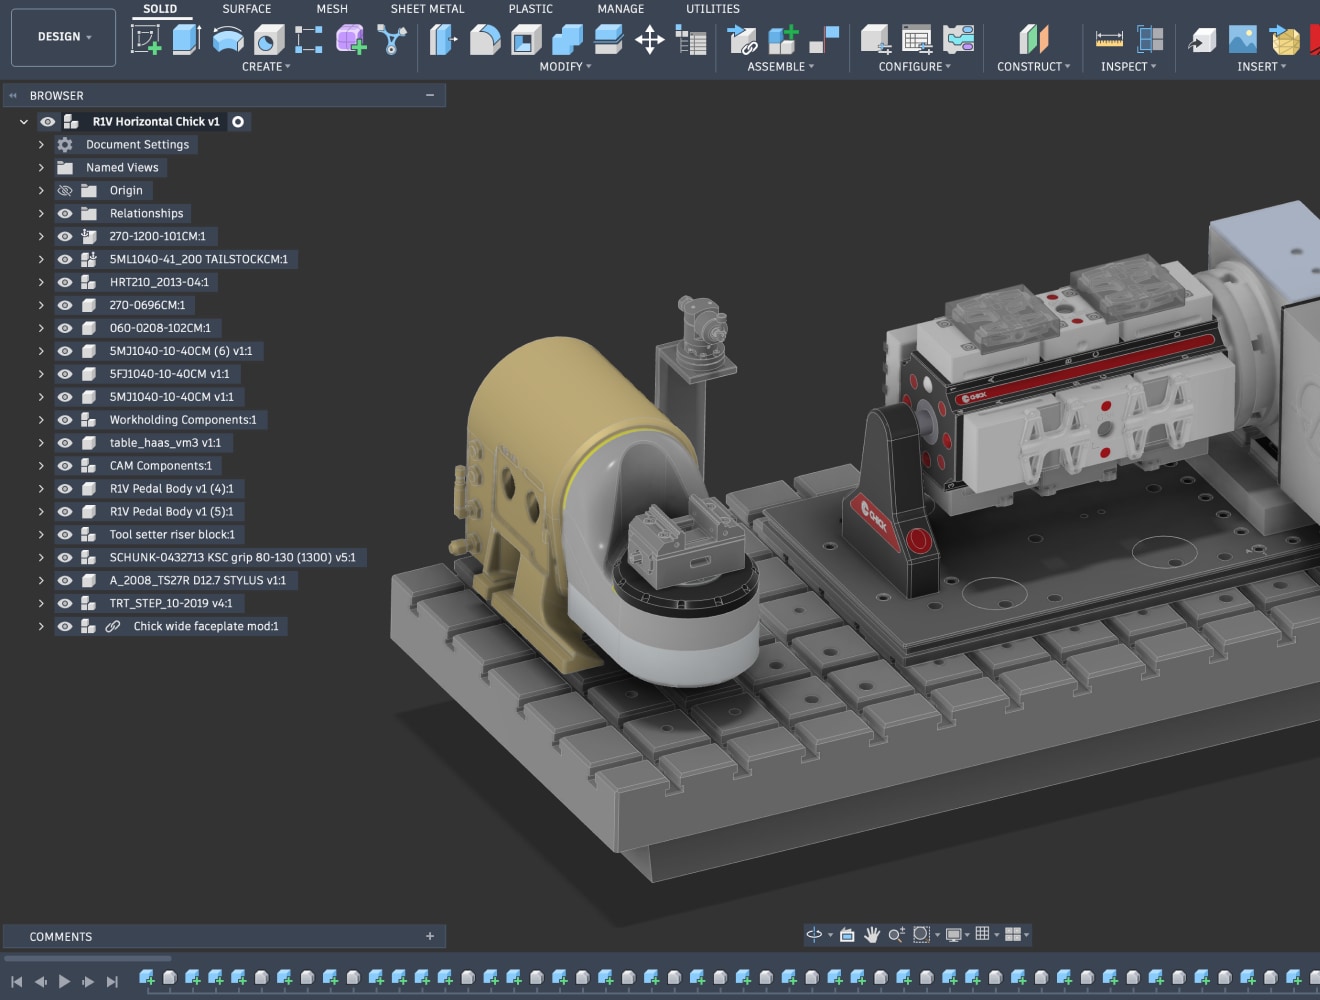Open the CREATE dropdown menu
Viewport: 1320px width, 1000px height.
coord(266,67)
